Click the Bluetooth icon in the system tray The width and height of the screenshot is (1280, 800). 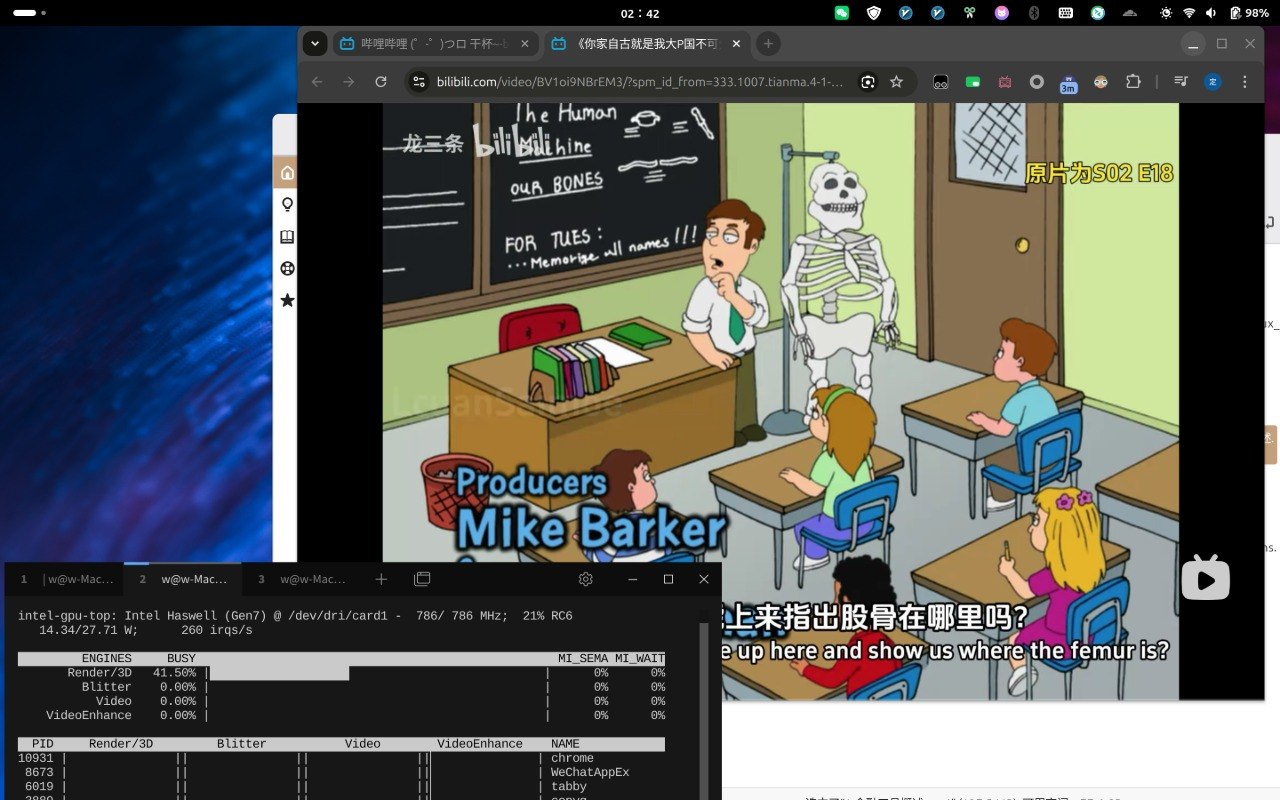[x=1034, y=13]
